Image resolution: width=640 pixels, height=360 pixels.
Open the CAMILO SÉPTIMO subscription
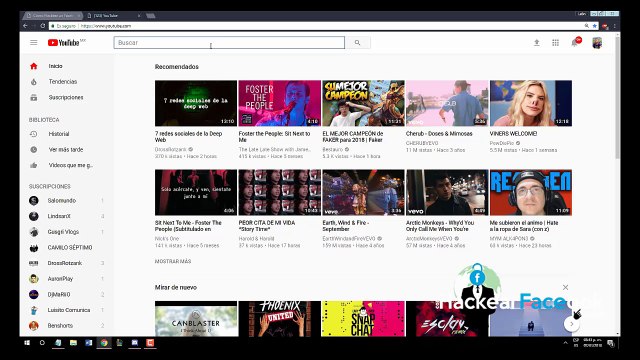pos(67,247)
